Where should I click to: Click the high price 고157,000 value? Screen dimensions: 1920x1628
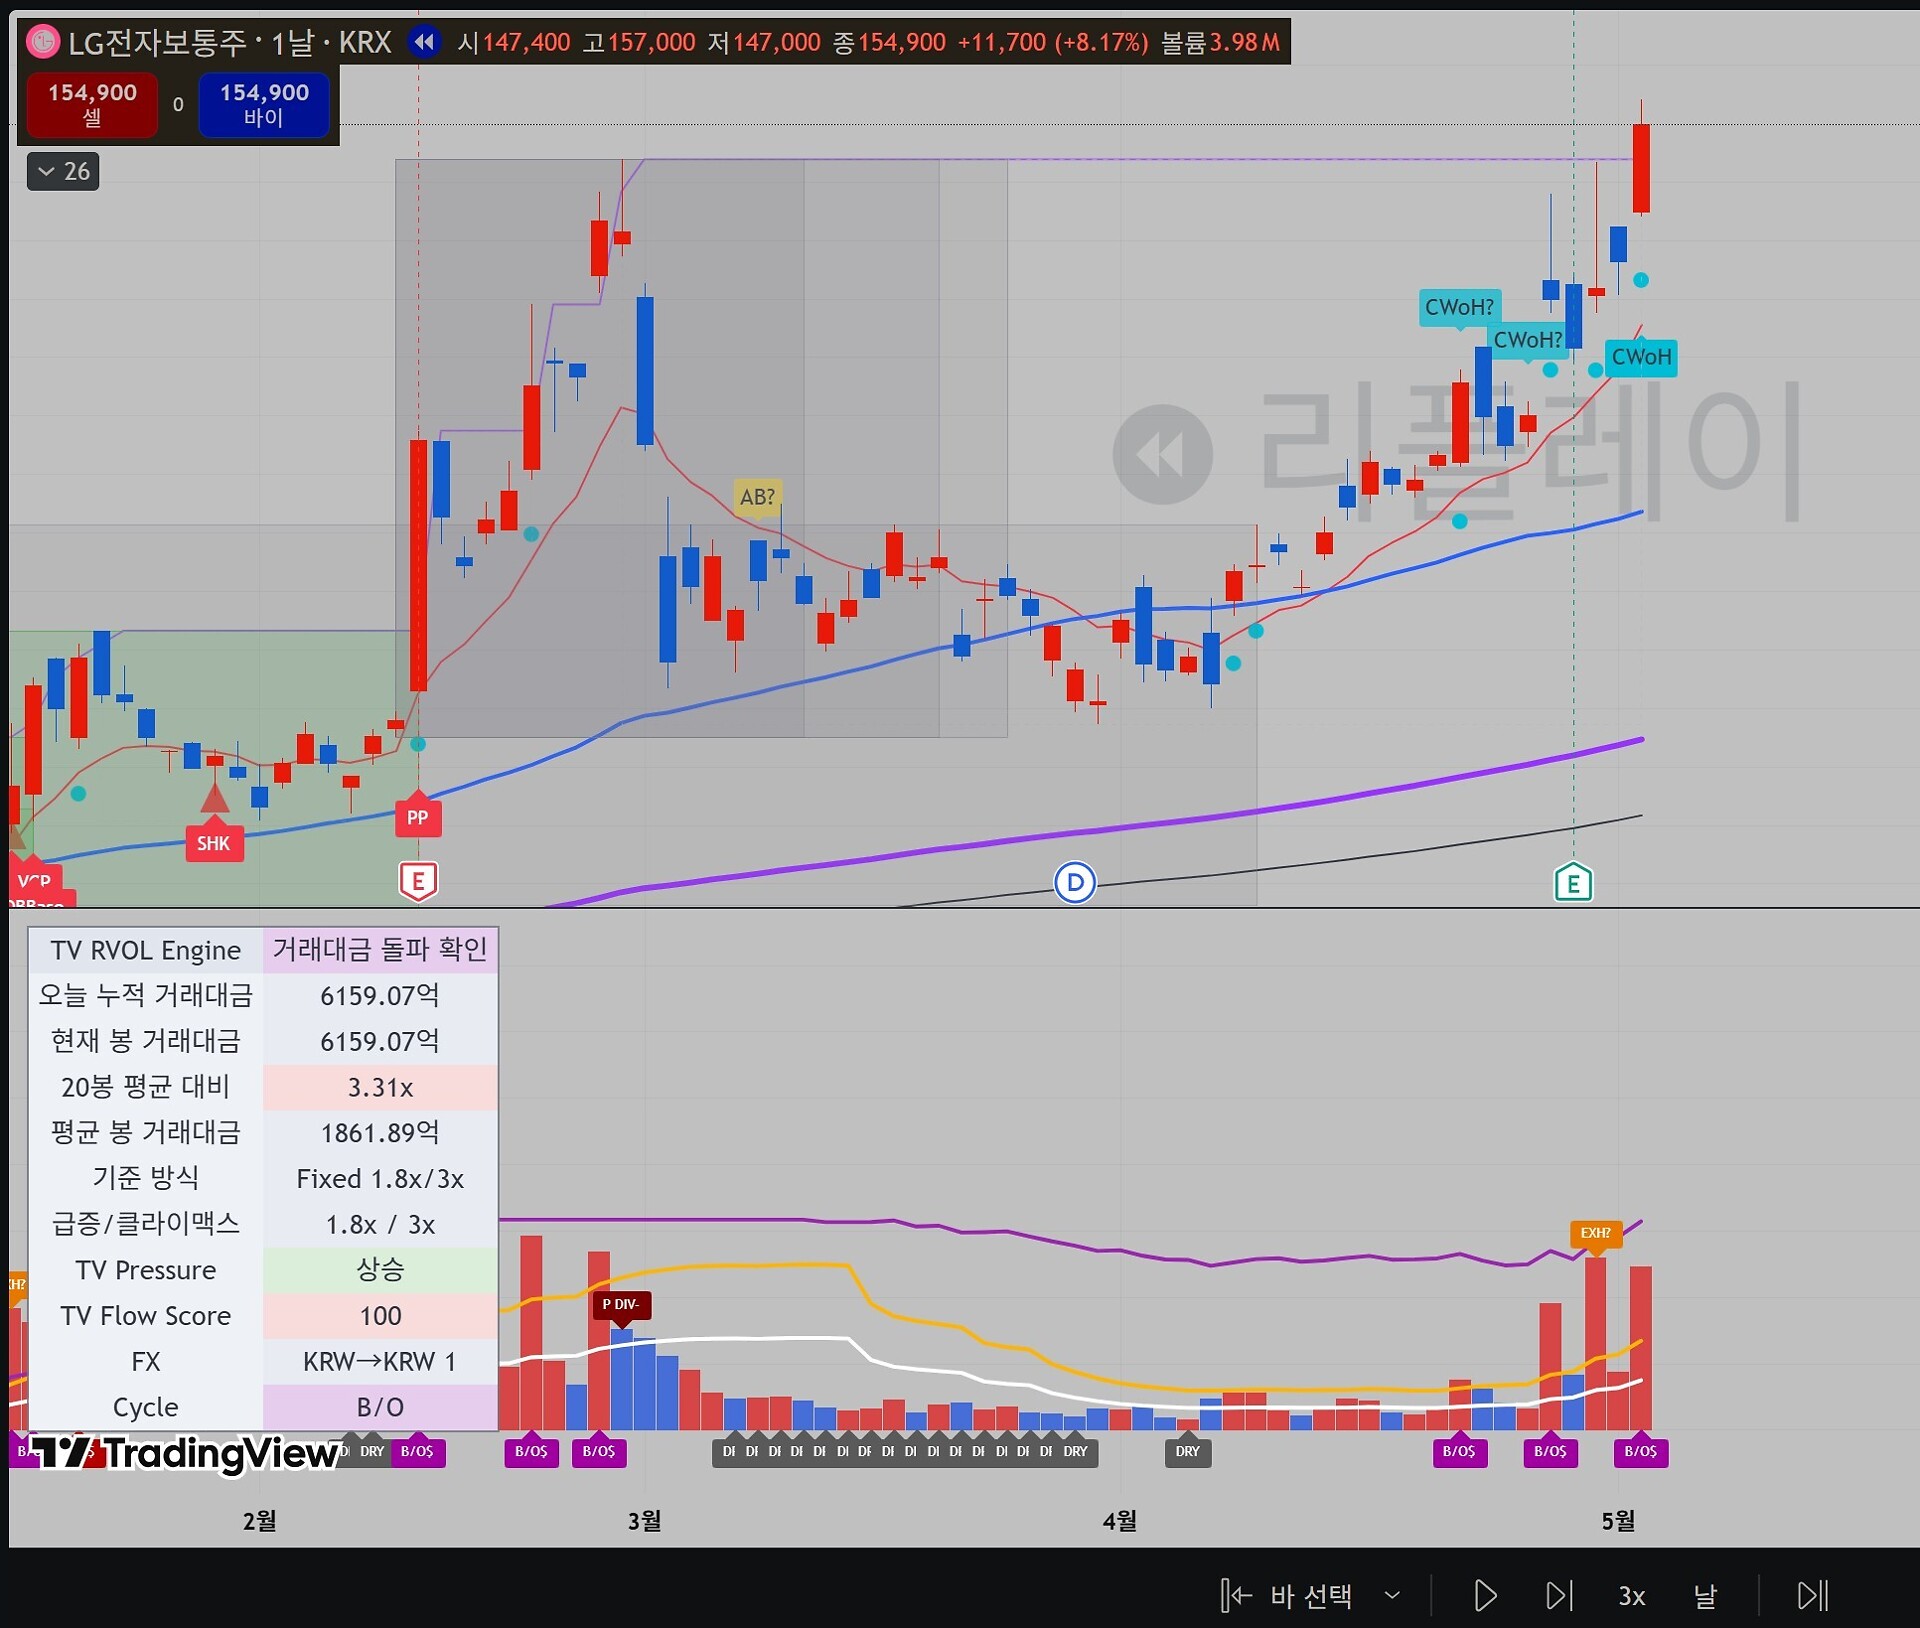(x=639, y=42)
